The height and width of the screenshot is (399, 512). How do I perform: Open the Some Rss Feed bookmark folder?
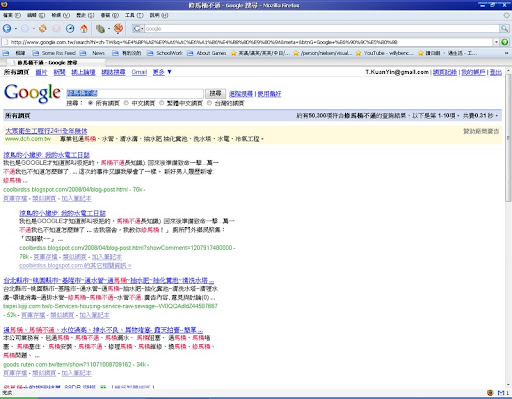tap(54, 53)
